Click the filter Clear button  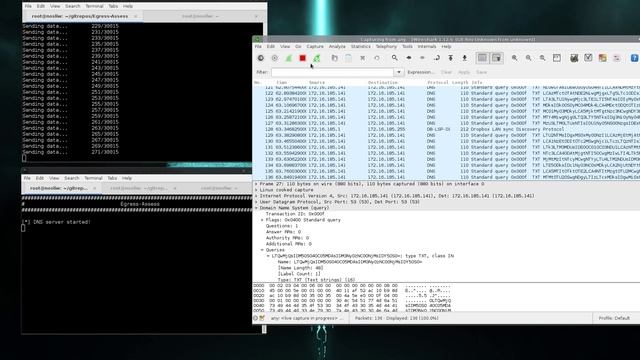(x=446, y=72)
